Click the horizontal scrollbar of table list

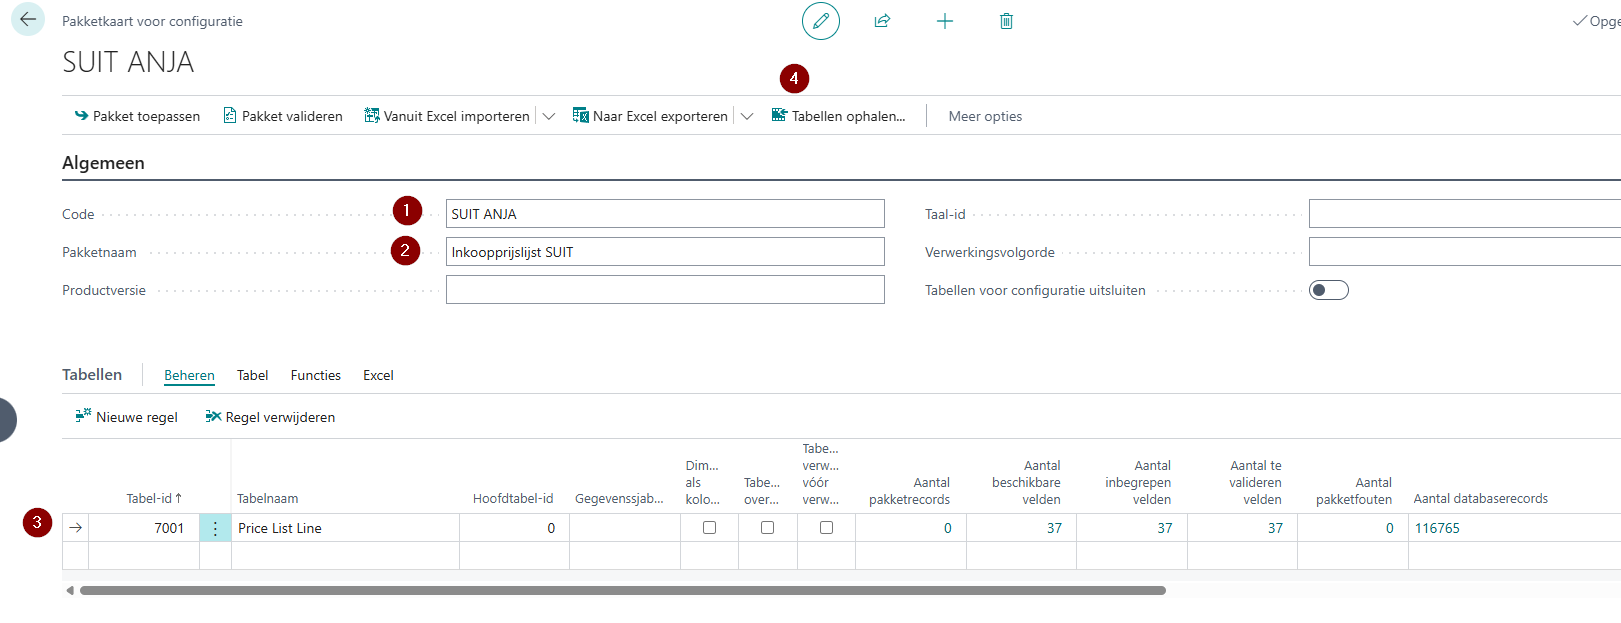[x=622, y=590]
